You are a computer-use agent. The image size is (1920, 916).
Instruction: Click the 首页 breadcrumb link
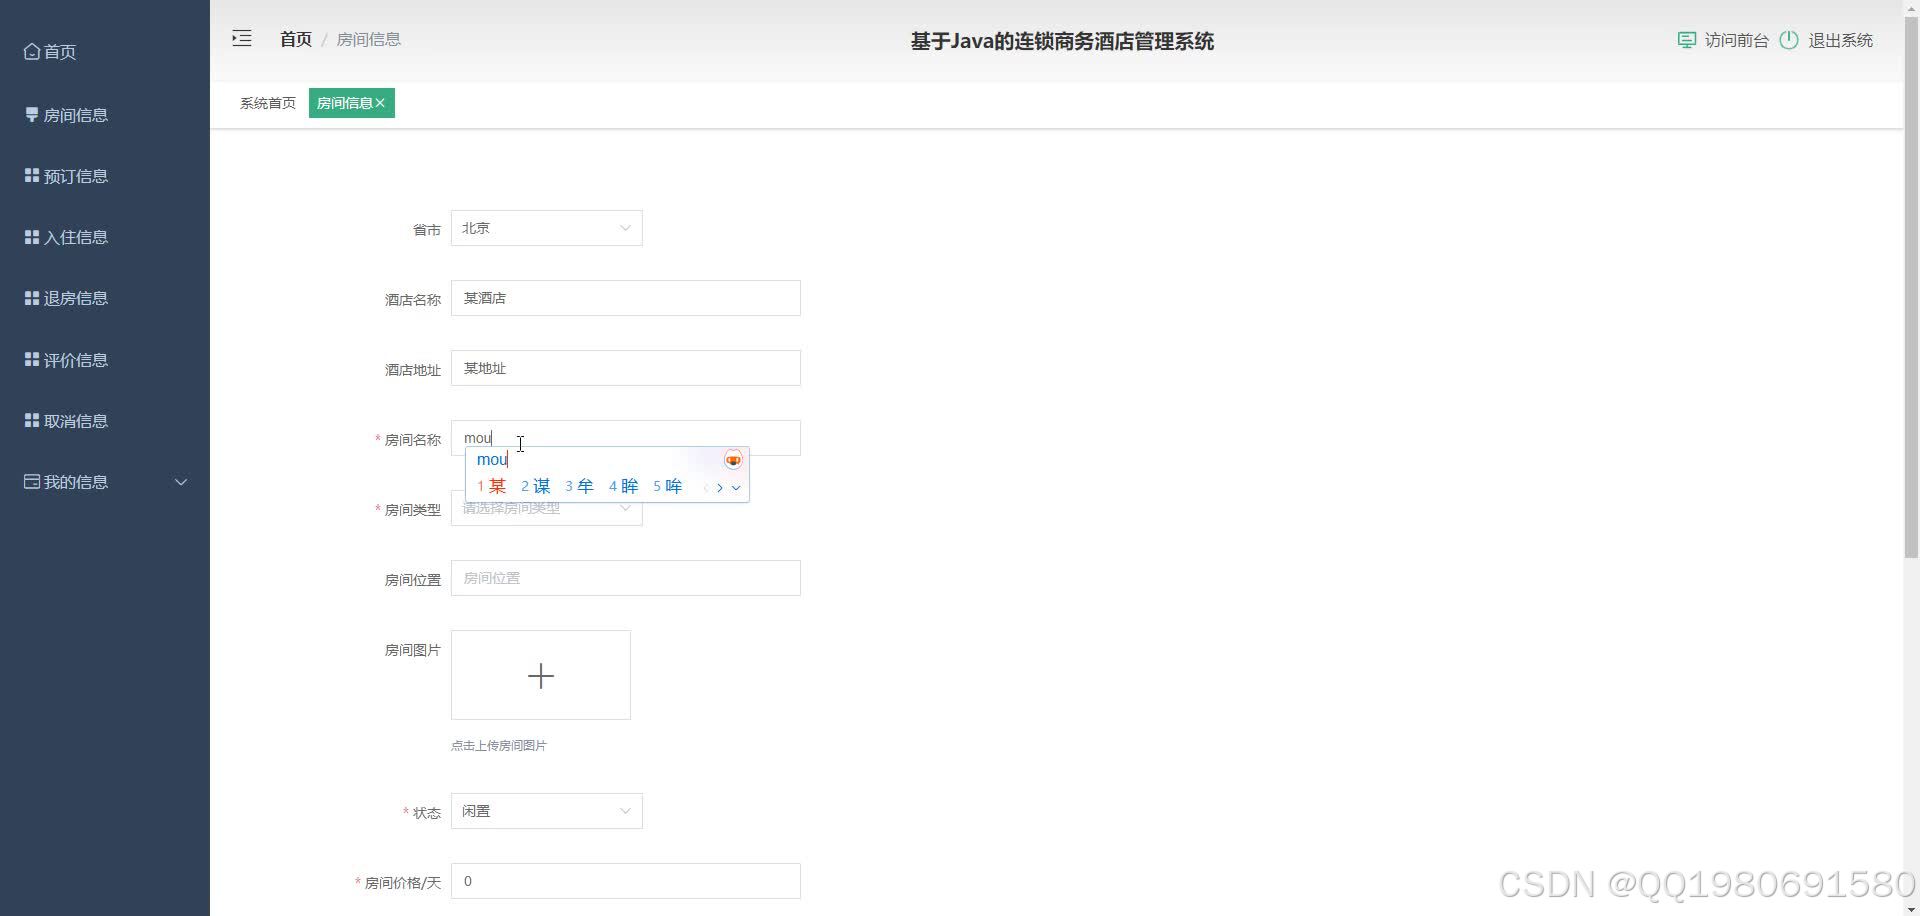(296, 39)
